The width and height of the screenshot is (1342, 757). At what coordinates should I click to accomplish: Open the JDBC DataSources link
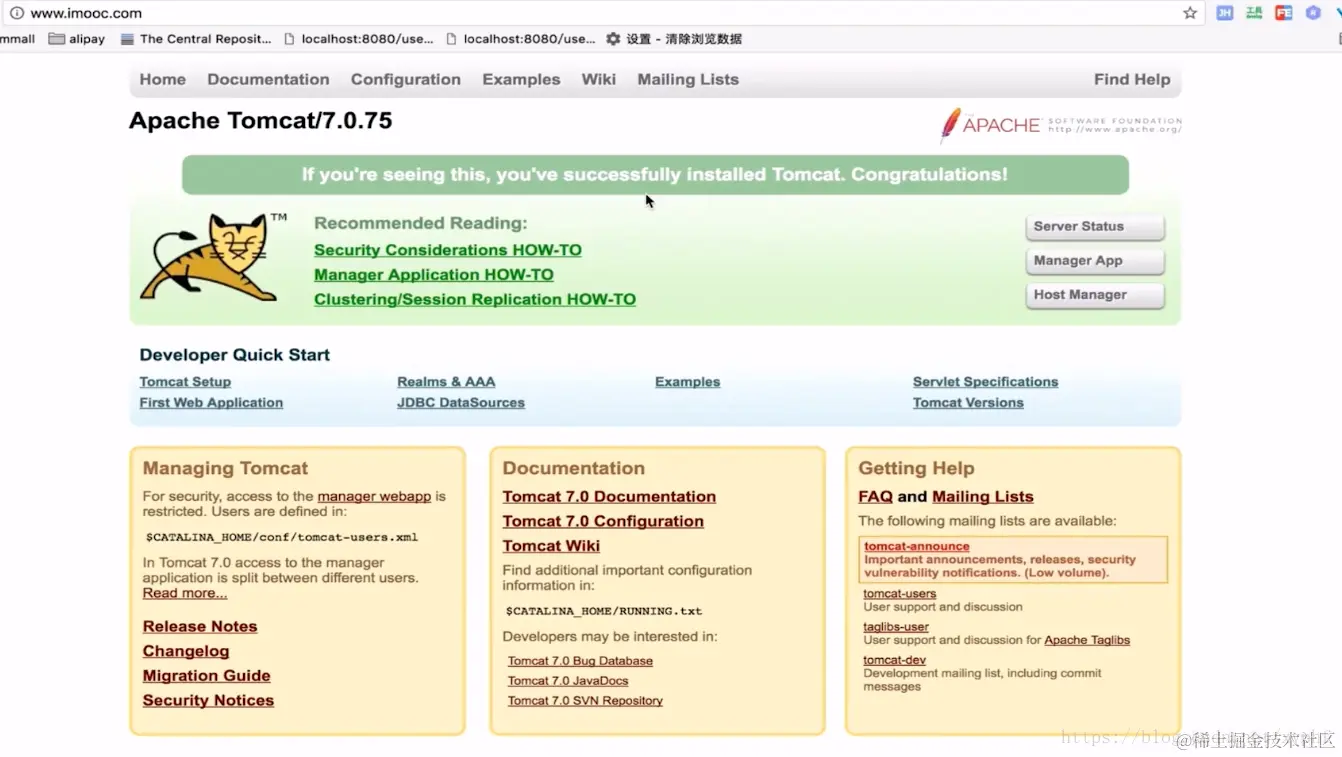coord(461,403)
